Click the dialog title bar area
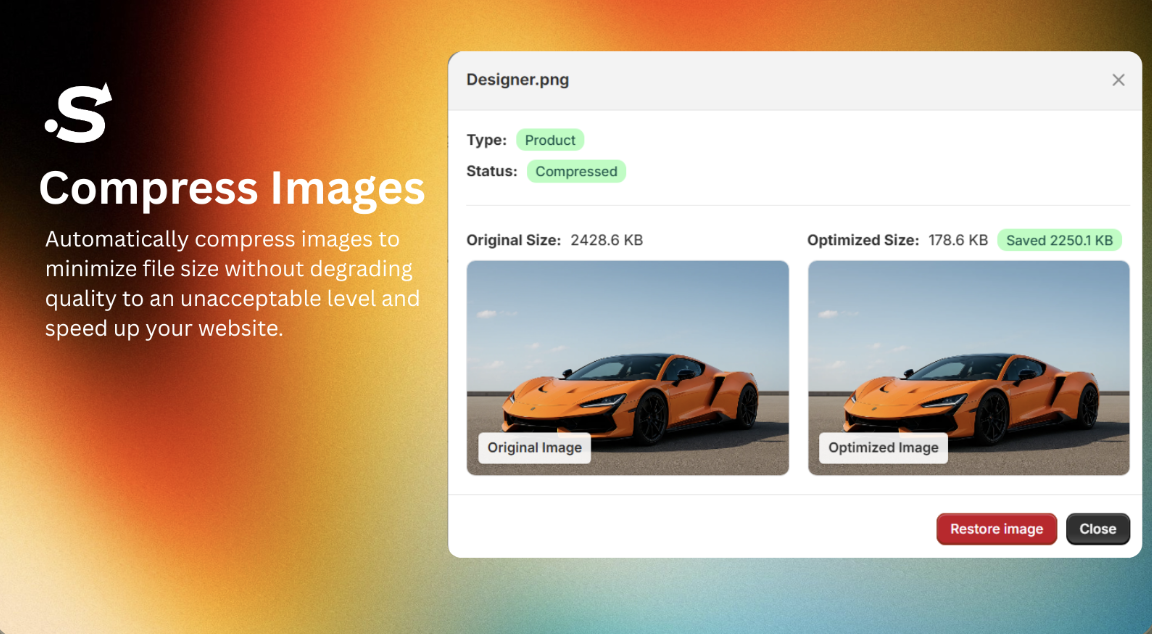 796,79
